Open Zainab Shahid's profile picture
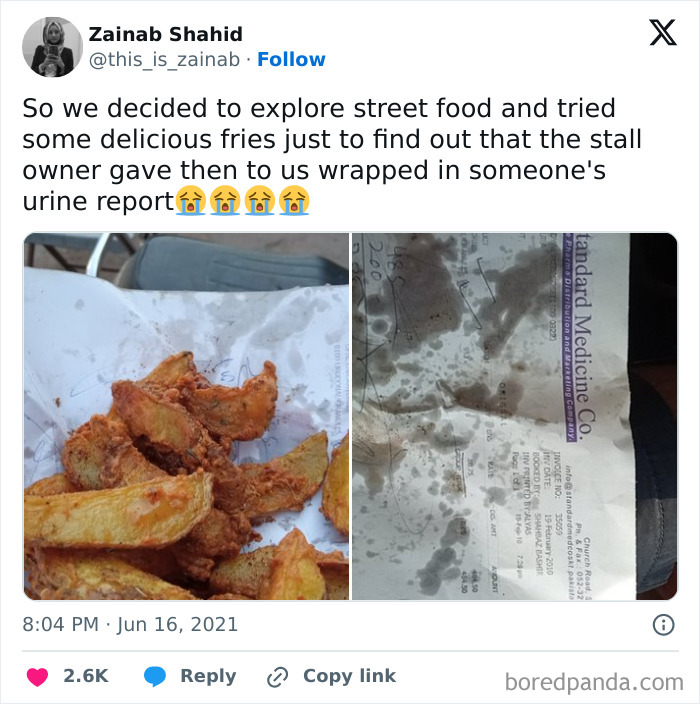 pos(52,47)
